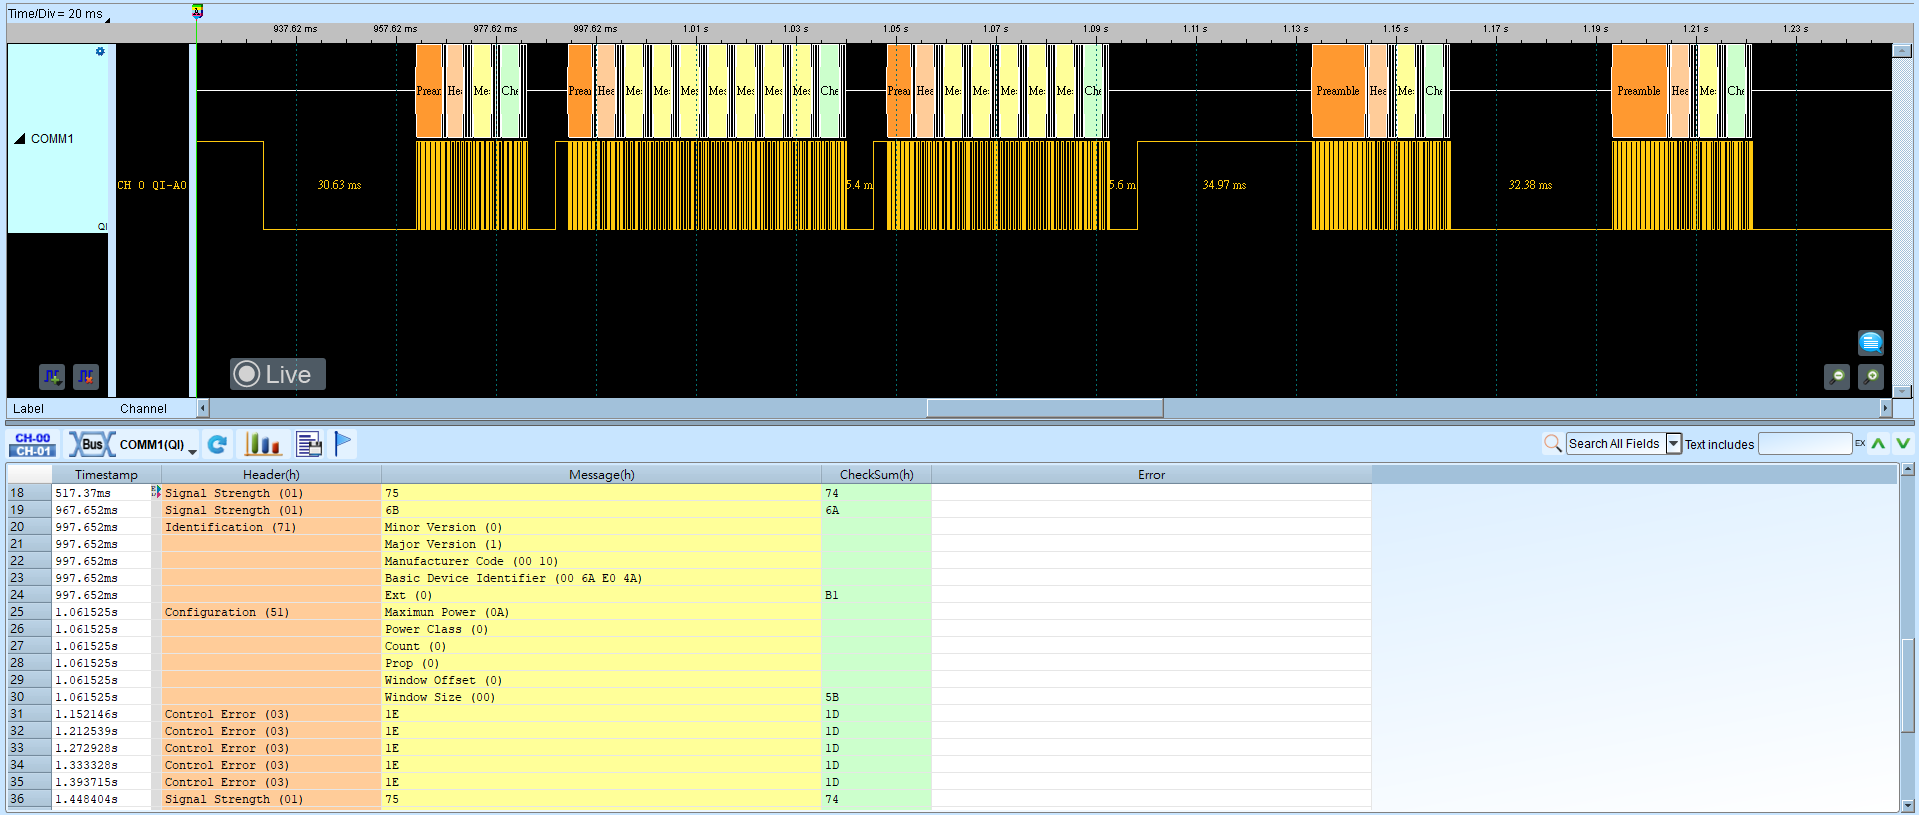Viewport: 1919px width, 815px height.
Task: Click the CheckSum(h) column header
Action: click(x=876, y=475)
